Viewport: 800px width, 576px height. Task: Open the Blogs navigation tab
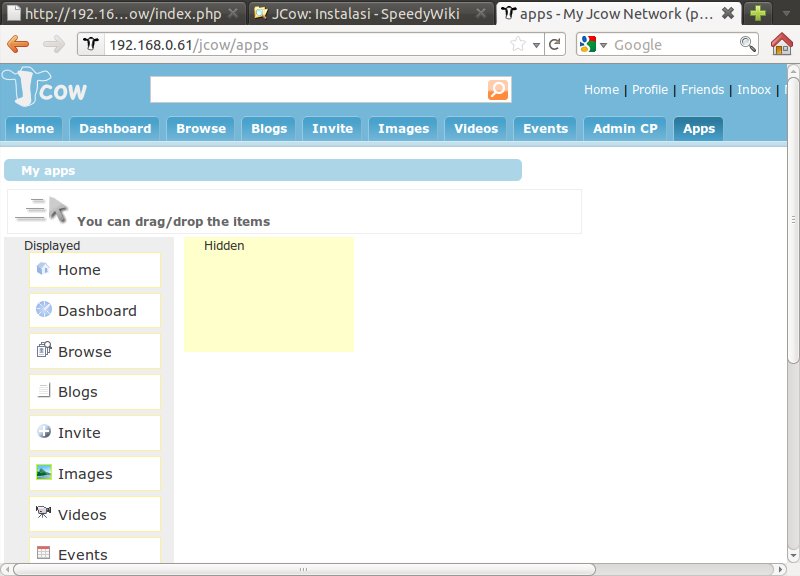269,129
